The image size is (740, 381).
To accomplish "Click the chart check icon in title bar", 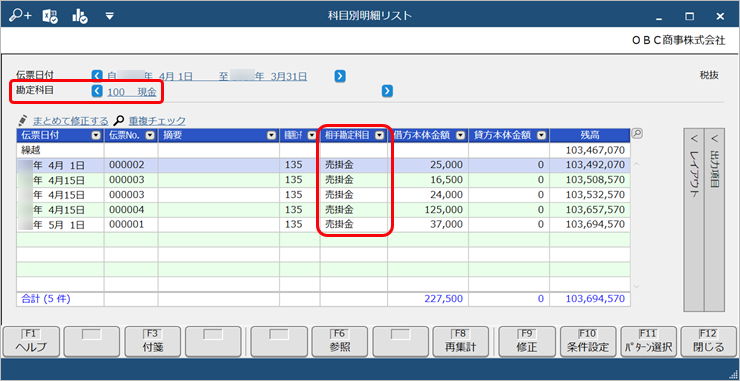I will (80, 16).
